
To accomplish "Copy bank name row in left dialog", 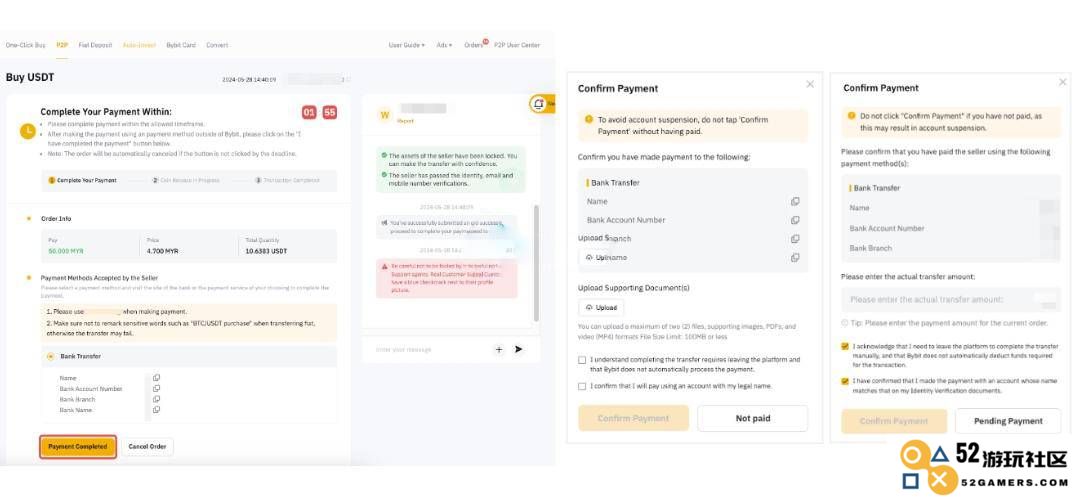I will point(795,258).
